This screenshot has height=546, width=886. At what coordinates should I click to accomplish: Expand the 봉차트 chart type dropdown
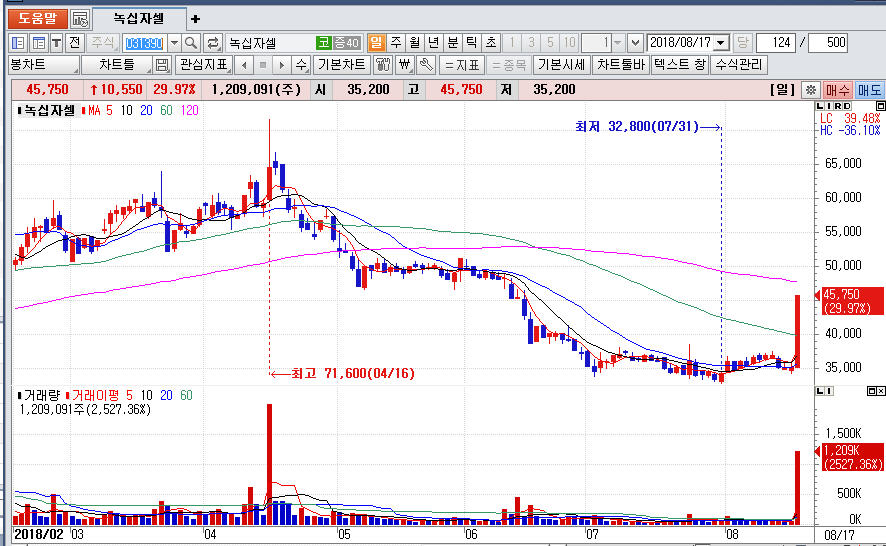coord(38,65)
